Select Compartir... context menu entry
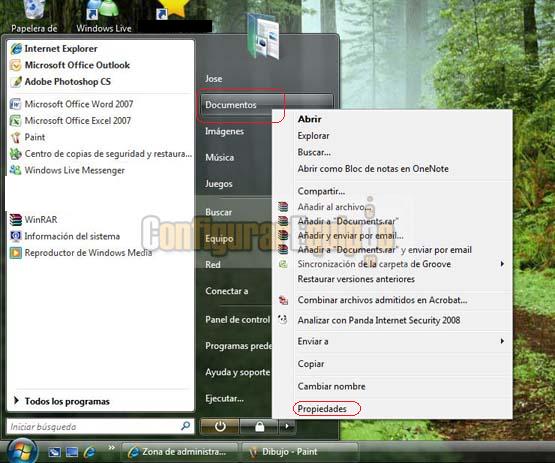Image resolution: width=555 pixels, height=463 pixels. 321,191
